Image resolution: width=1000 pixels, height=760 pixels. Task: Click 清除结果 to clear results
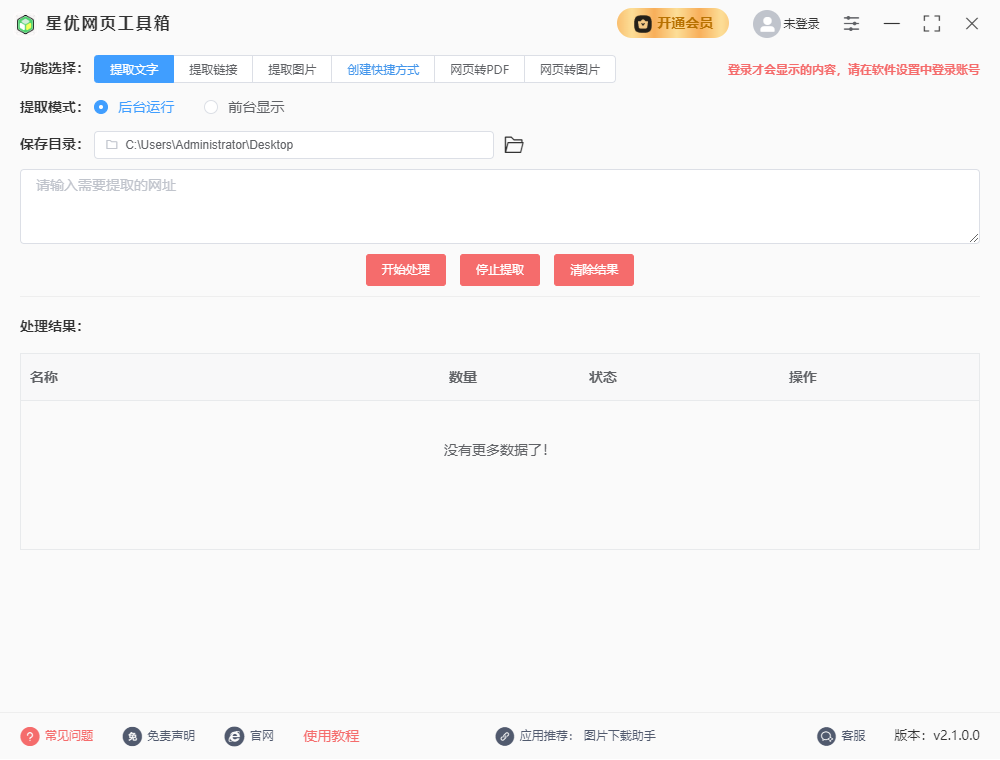point(593,269)
